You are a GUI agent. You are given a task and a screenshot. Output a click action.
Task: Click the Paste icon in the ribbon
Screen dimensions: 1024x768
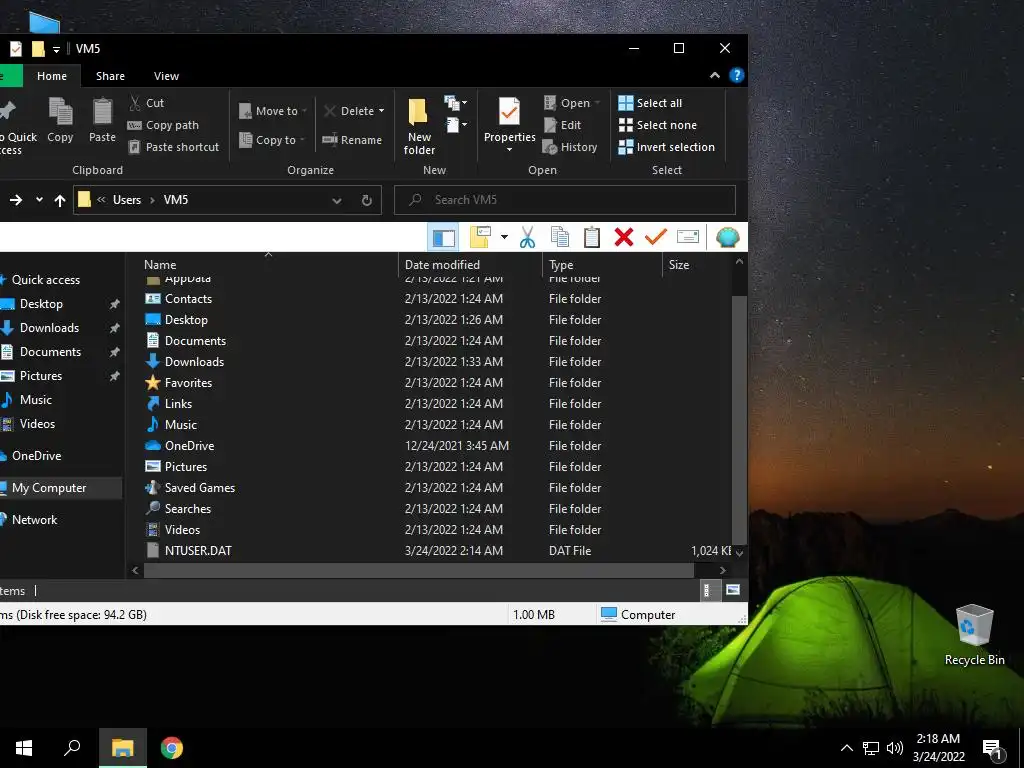[x=102, y=120]
